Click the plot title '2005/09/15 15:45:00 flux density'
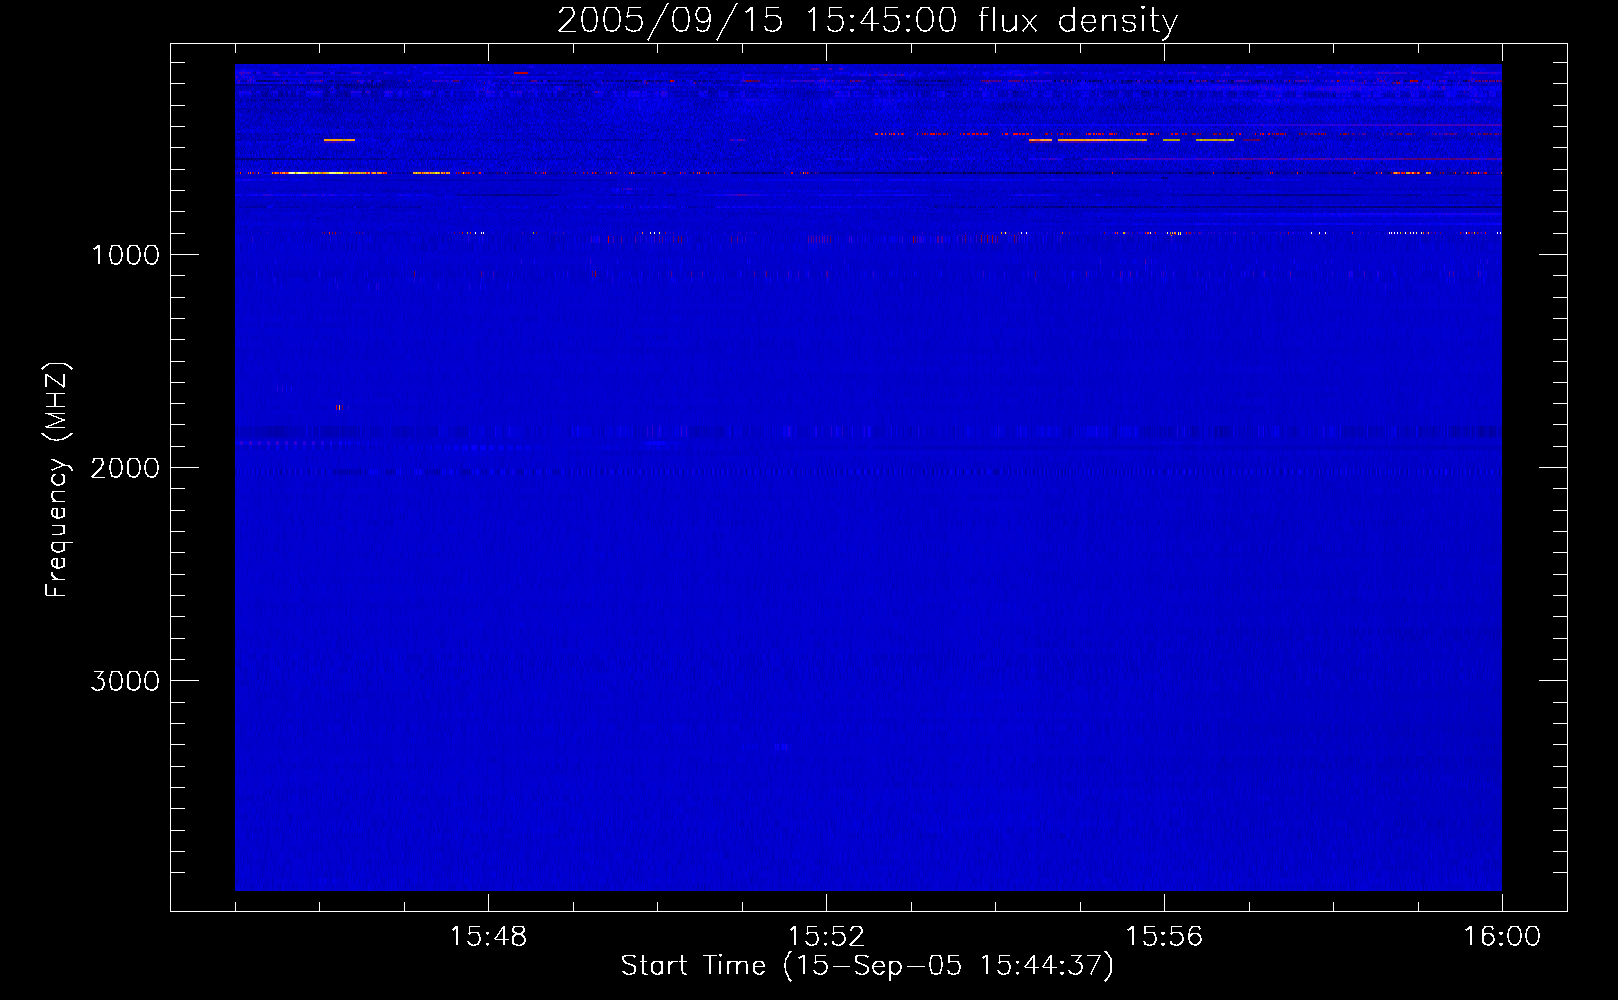The height and width of the screenshot is (1000, 1618). click(867, 20)
